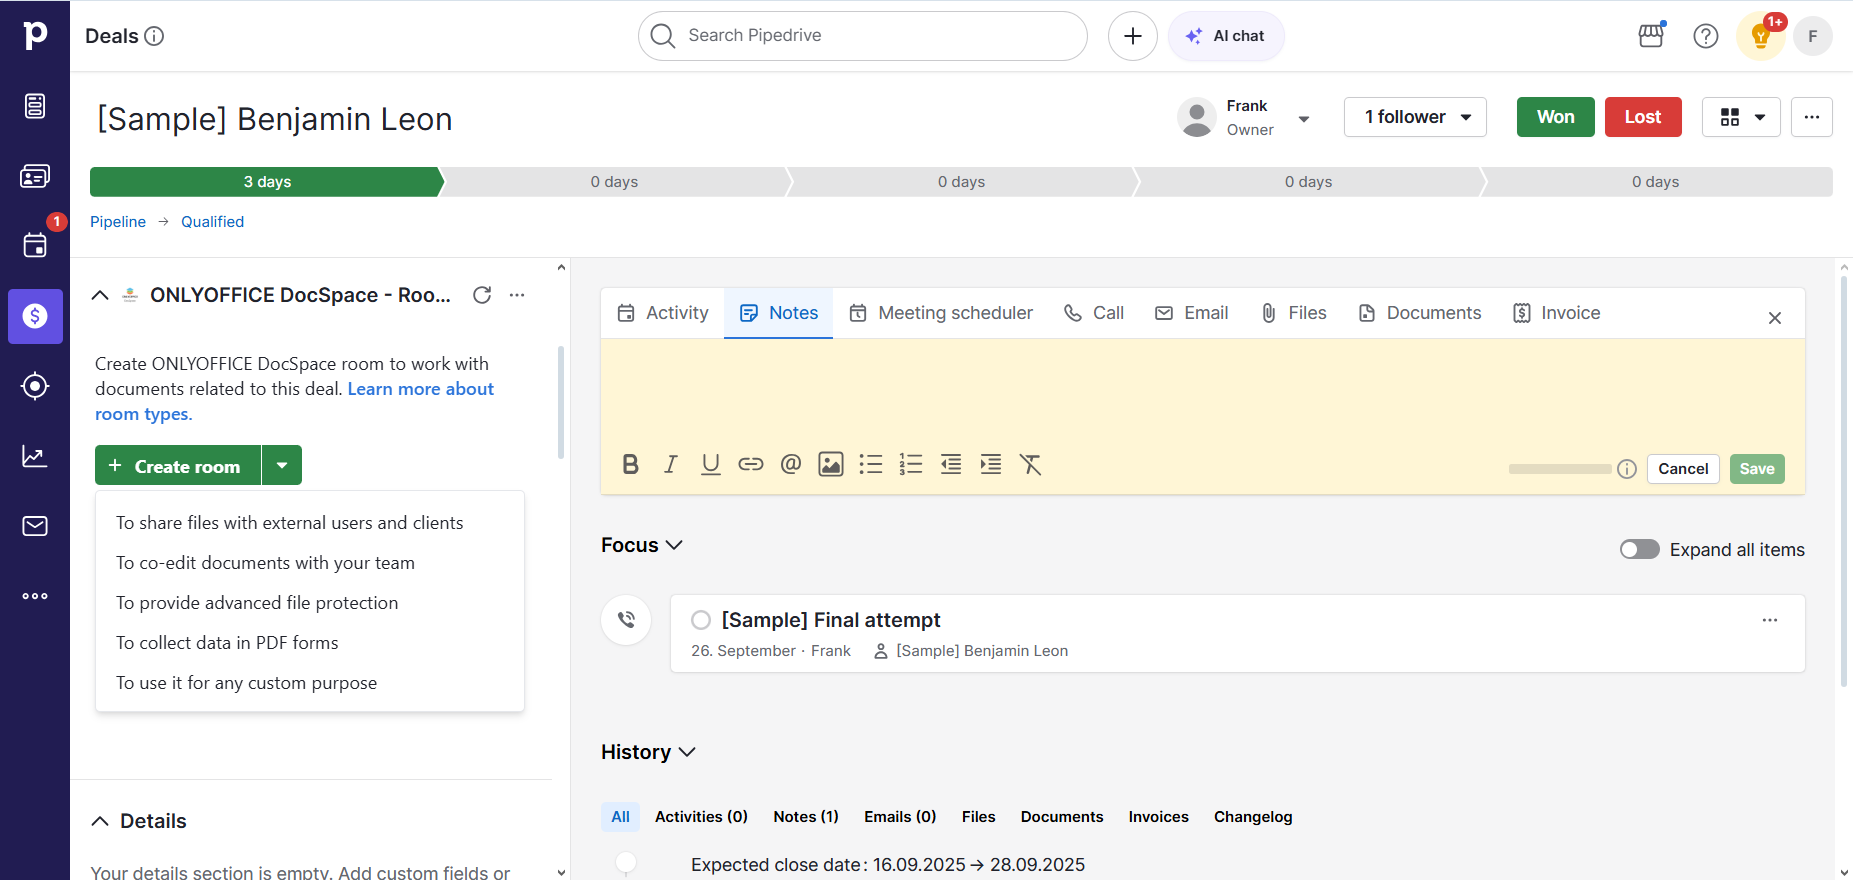
Task: Insert an @ mention in note
Action: (791, 464)
